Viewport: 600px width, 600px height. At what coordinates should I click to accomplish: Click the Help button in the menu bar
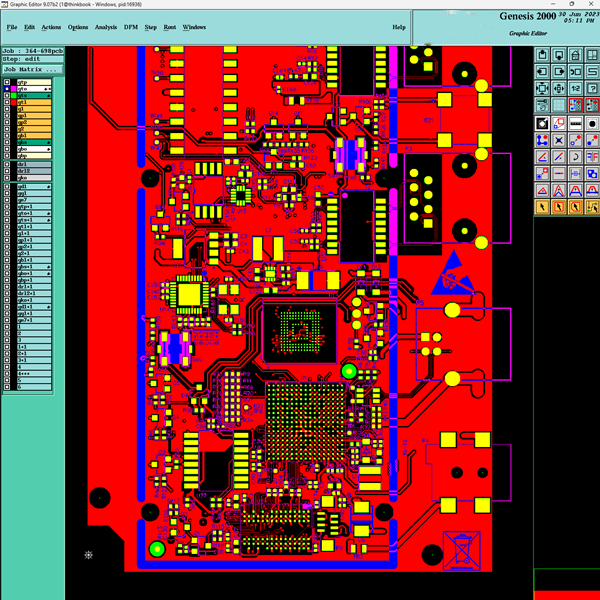[399, 27]
